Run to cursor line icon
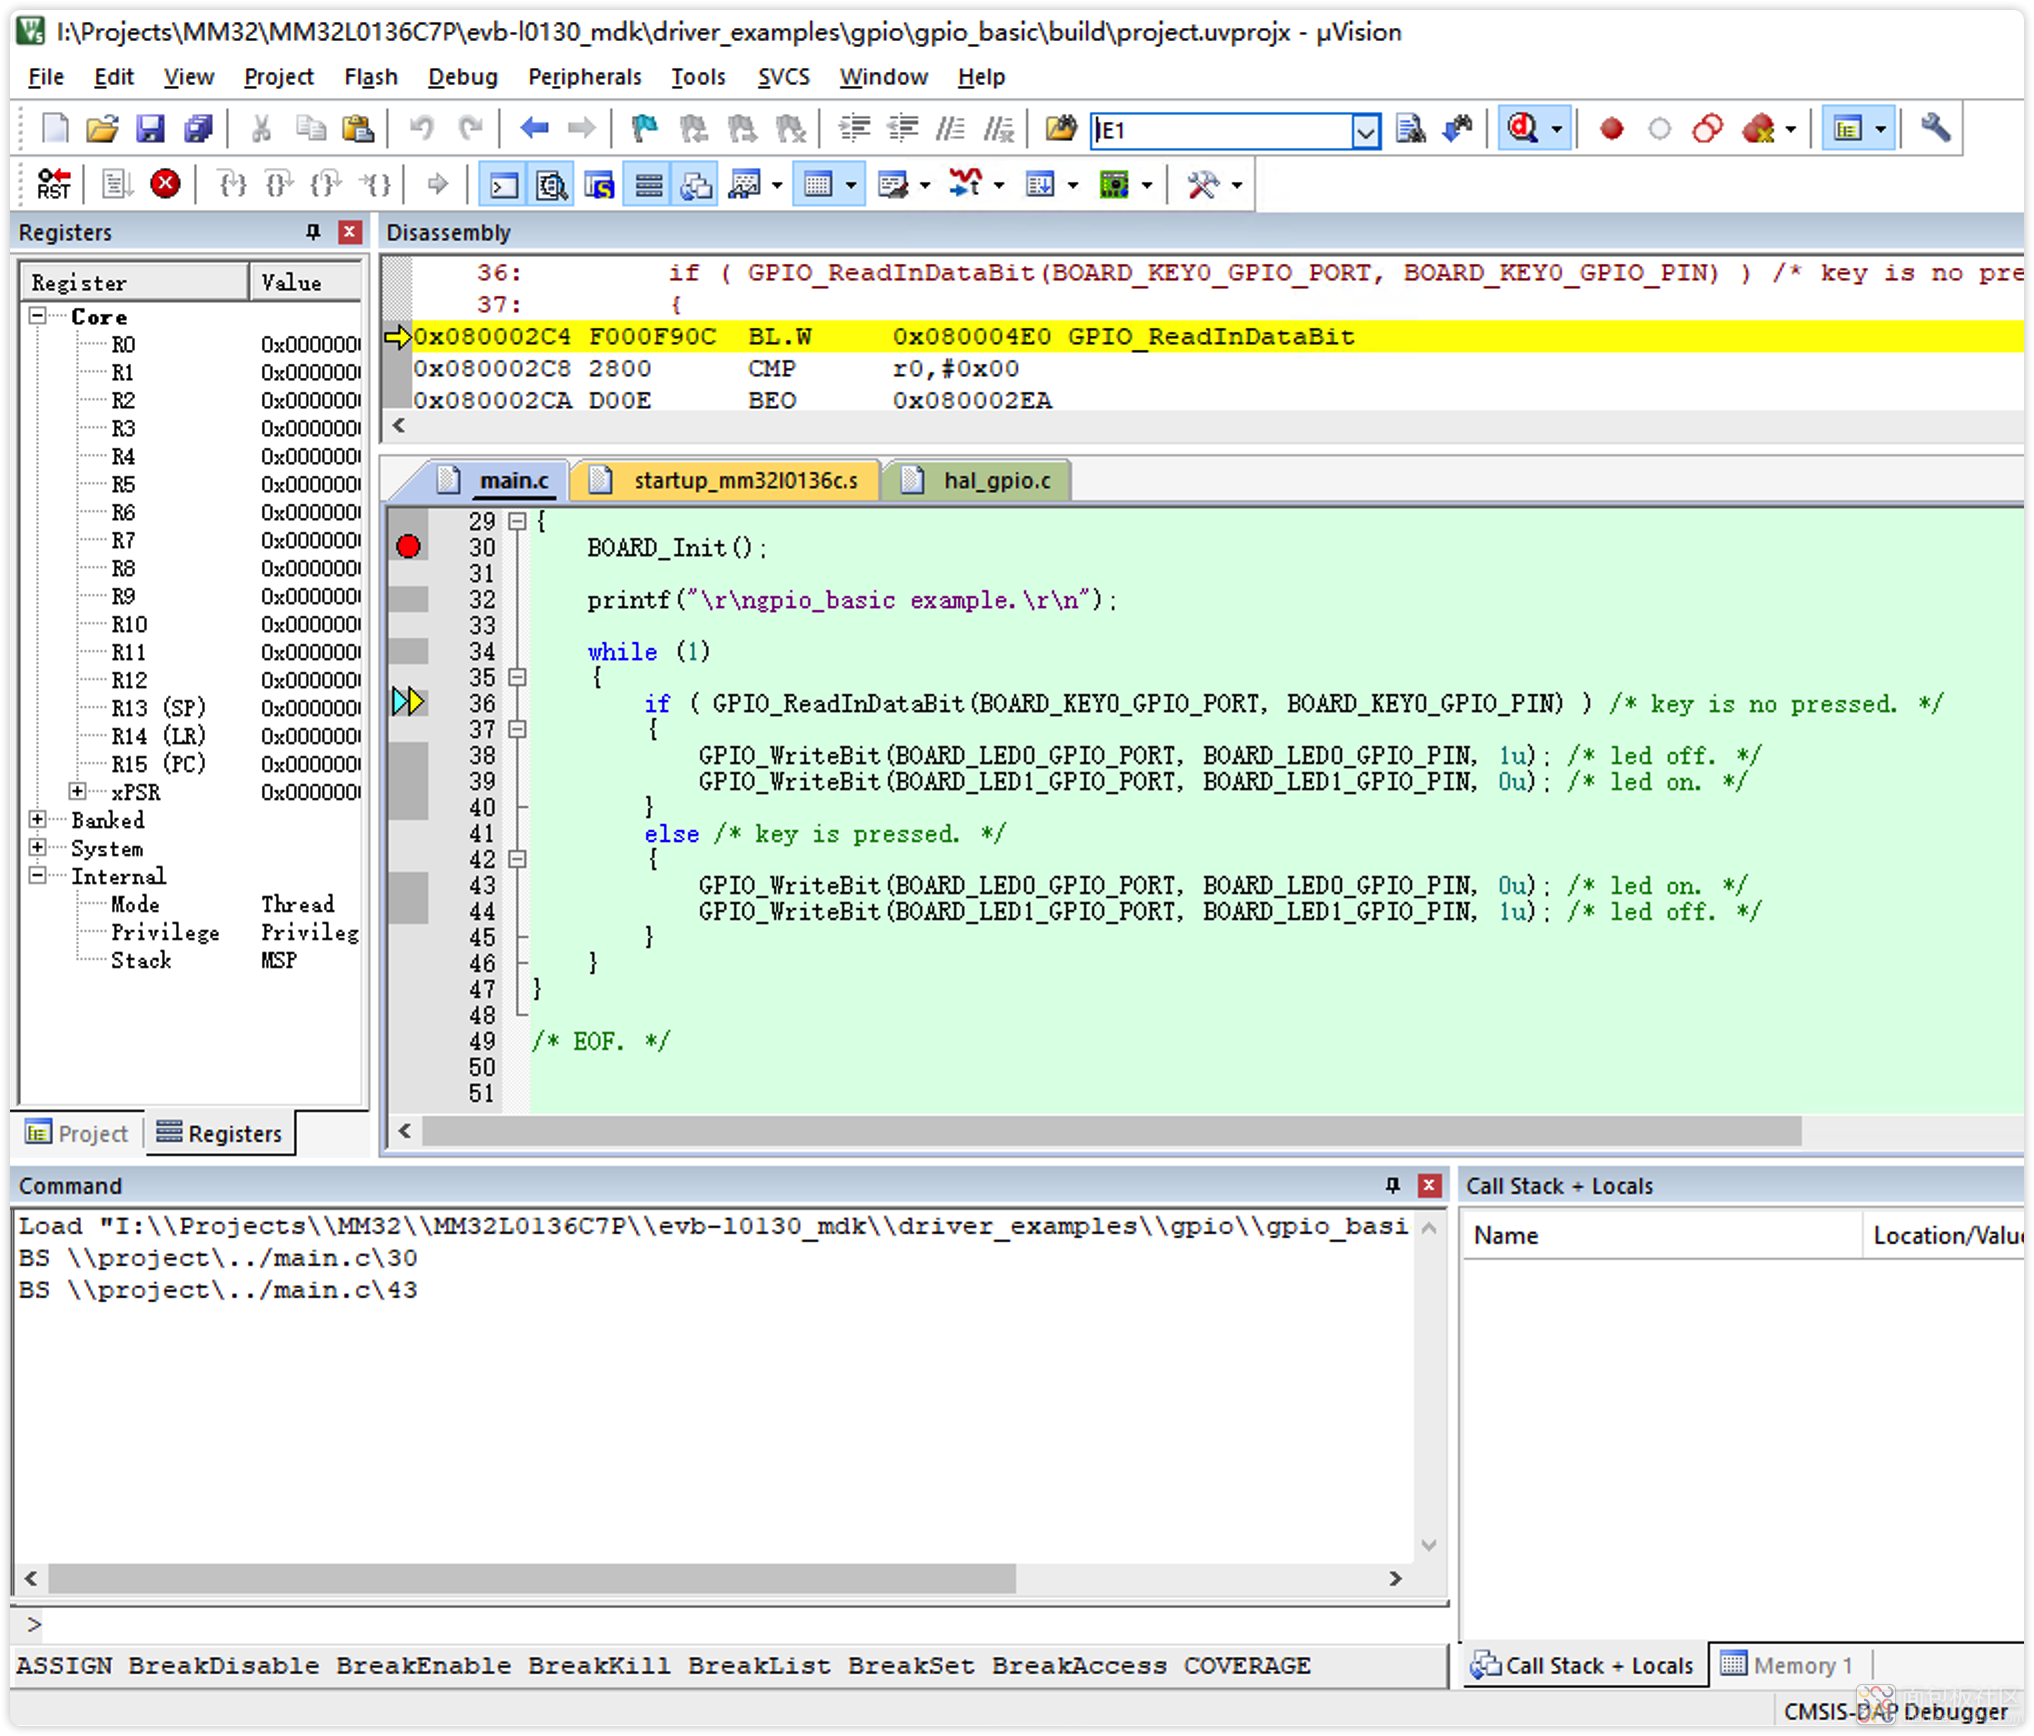The image size is (2034, 1736). pos(376,184)
